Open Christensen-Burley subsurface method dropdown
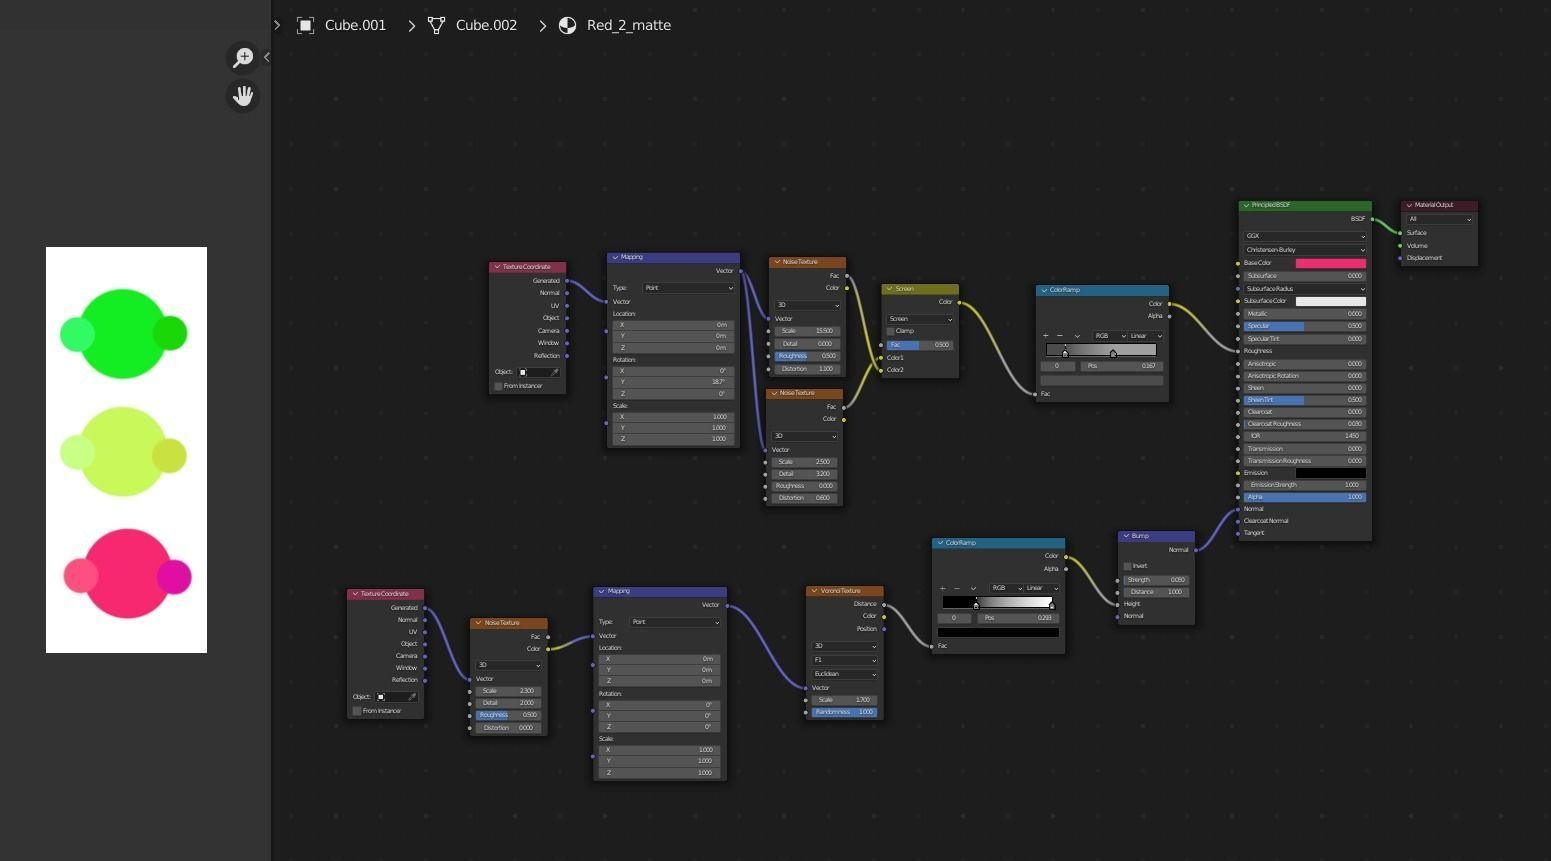Viewport: 1551px width, 861px height. pos(1305,250)
